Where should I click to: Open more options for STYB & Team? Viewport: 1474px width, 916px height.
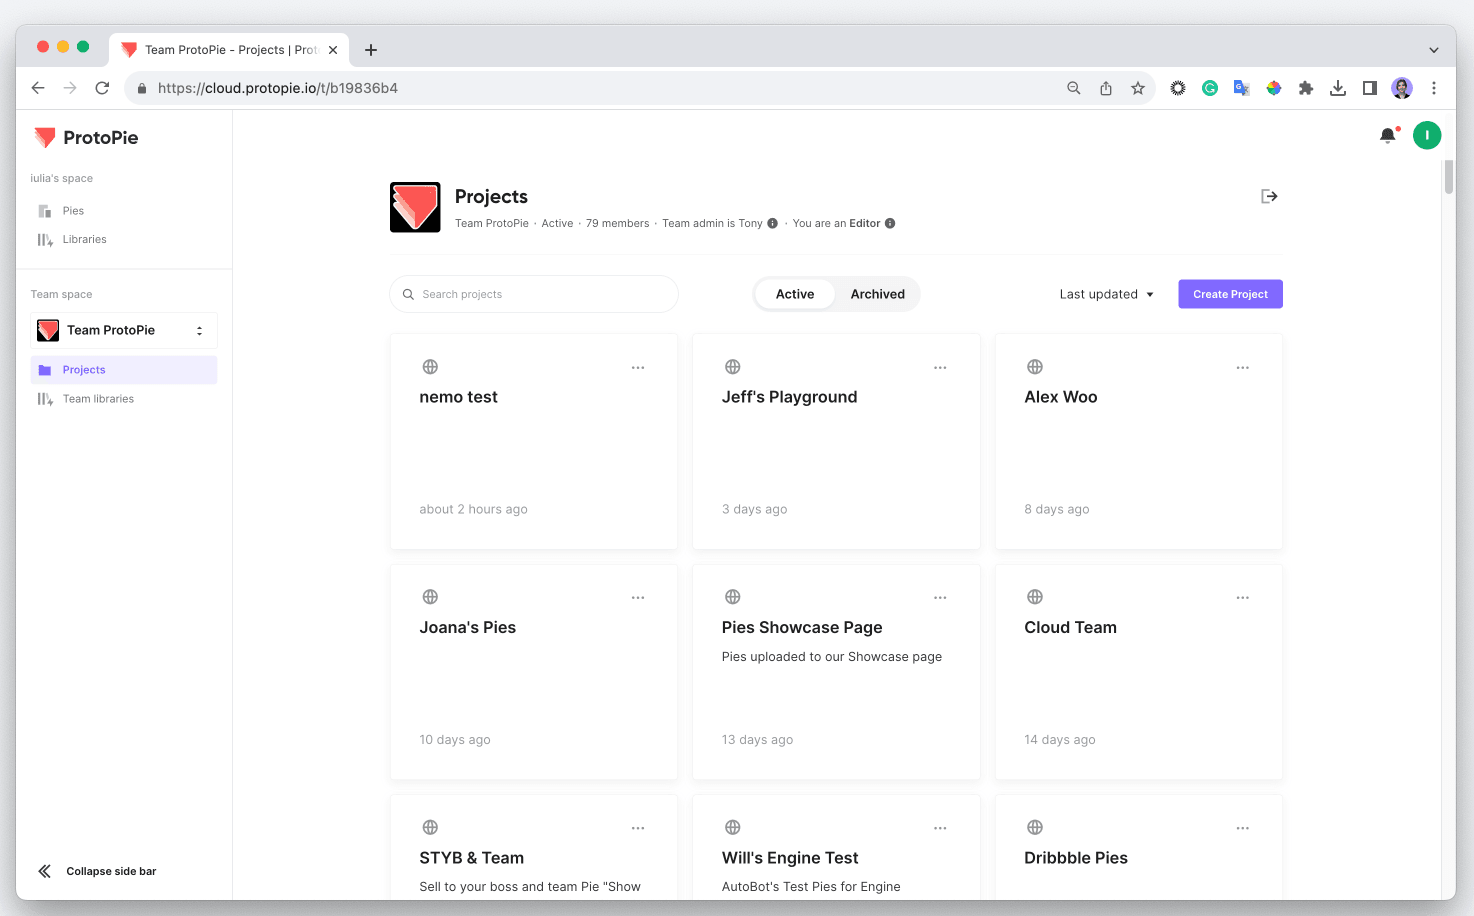point(638,828)
